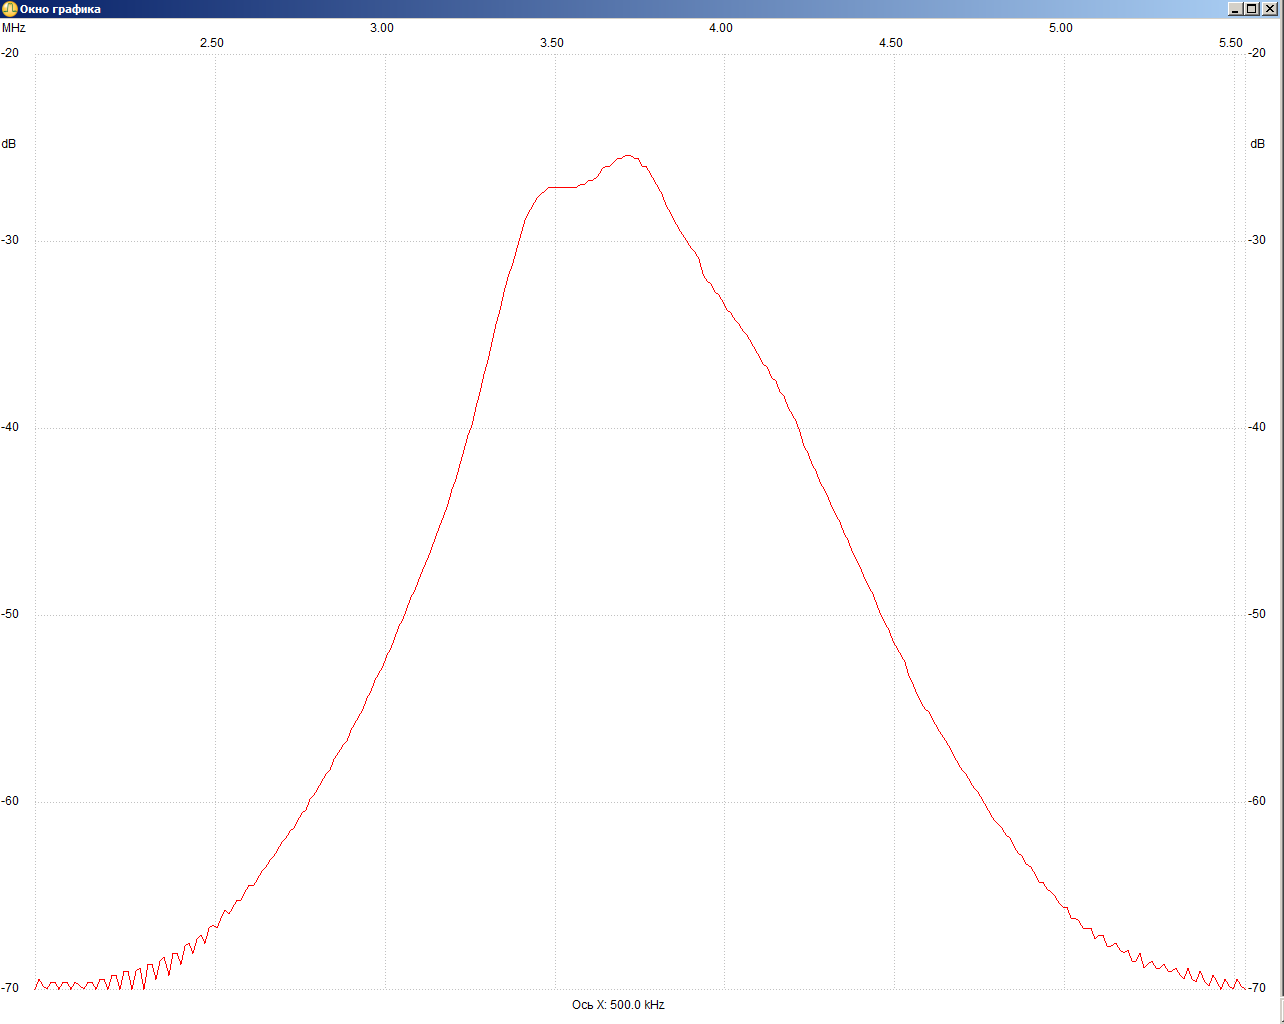Click the Окно графика title text

pyautogui.click(x=60, y=9)
